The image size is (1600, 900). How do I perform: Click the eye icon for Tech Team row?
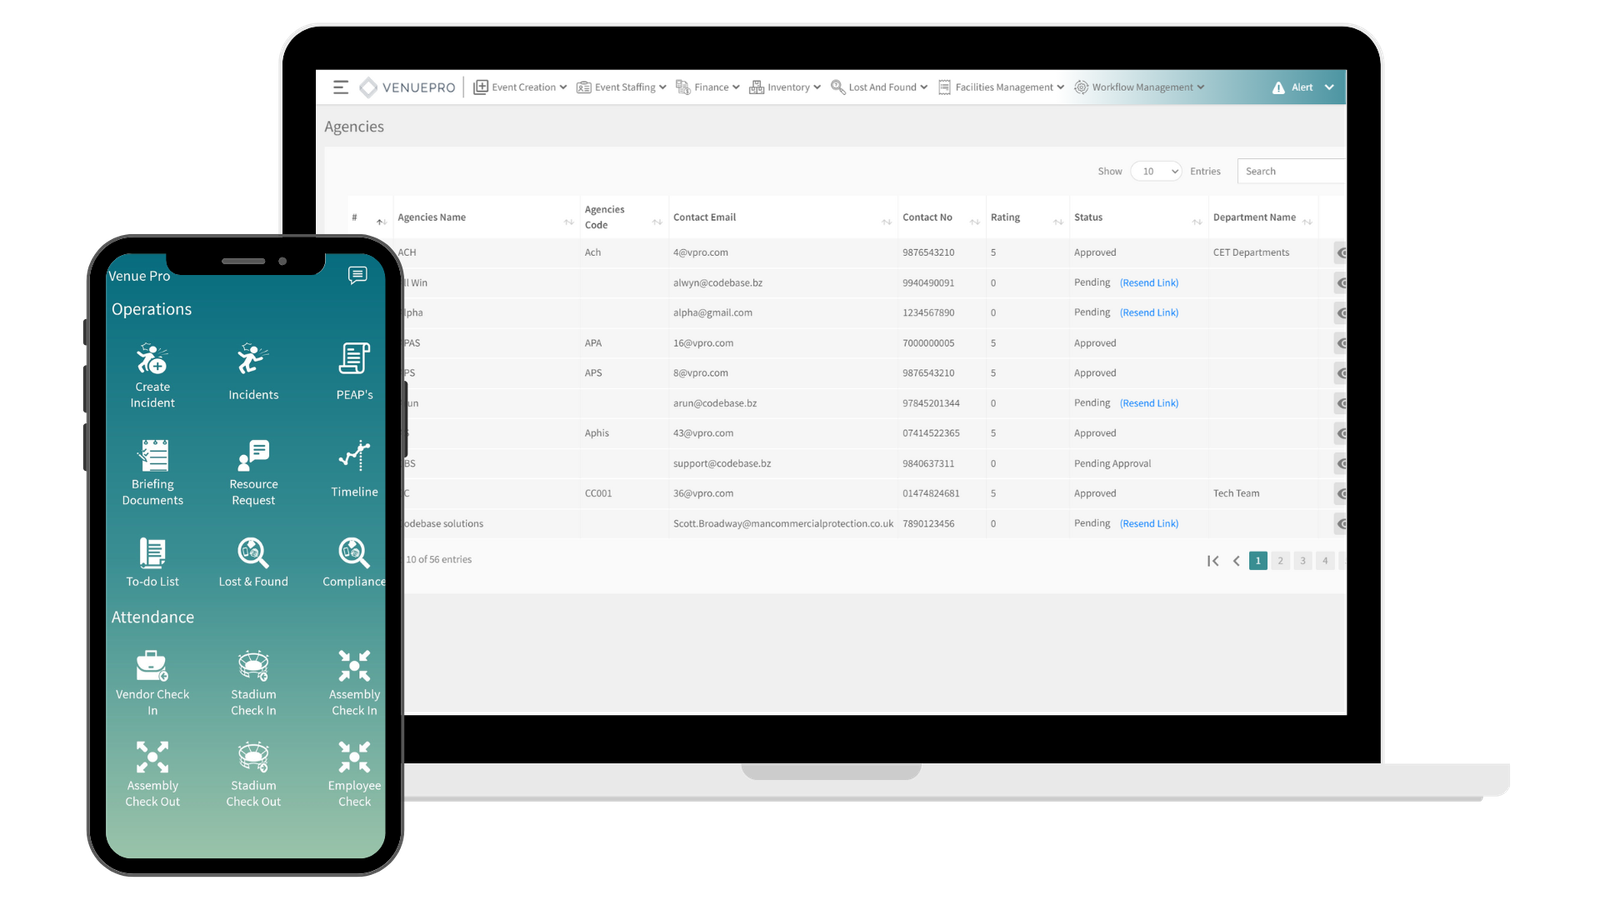point(1340,494)
